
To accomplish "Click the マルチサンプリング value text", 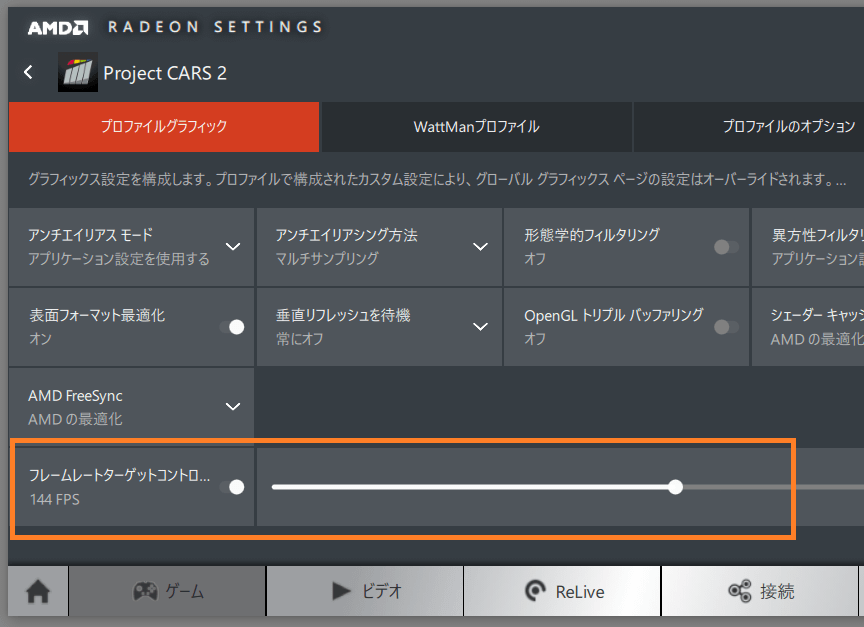I will [x=327, y=258].
